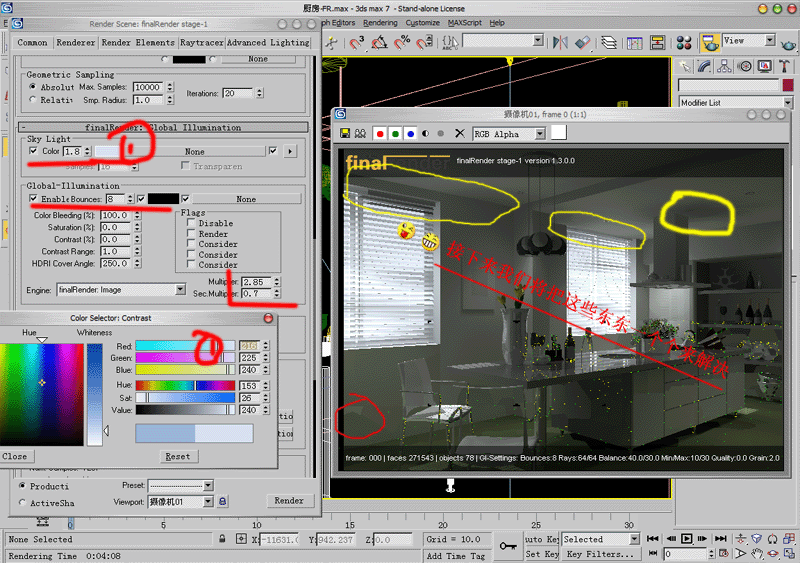The height and width of the screenshot is (563, 800).
Task: Switch to the Display command panel
Action: (764, 66)
